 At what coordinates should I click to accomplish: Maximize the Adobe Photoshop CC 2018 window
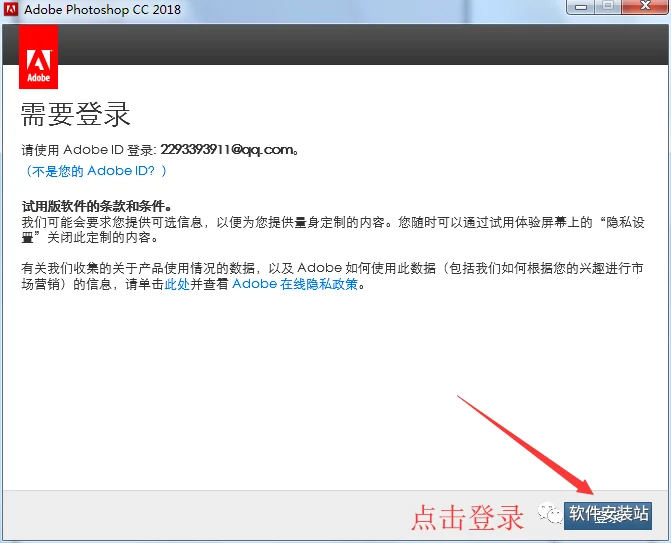coord(608,6)
